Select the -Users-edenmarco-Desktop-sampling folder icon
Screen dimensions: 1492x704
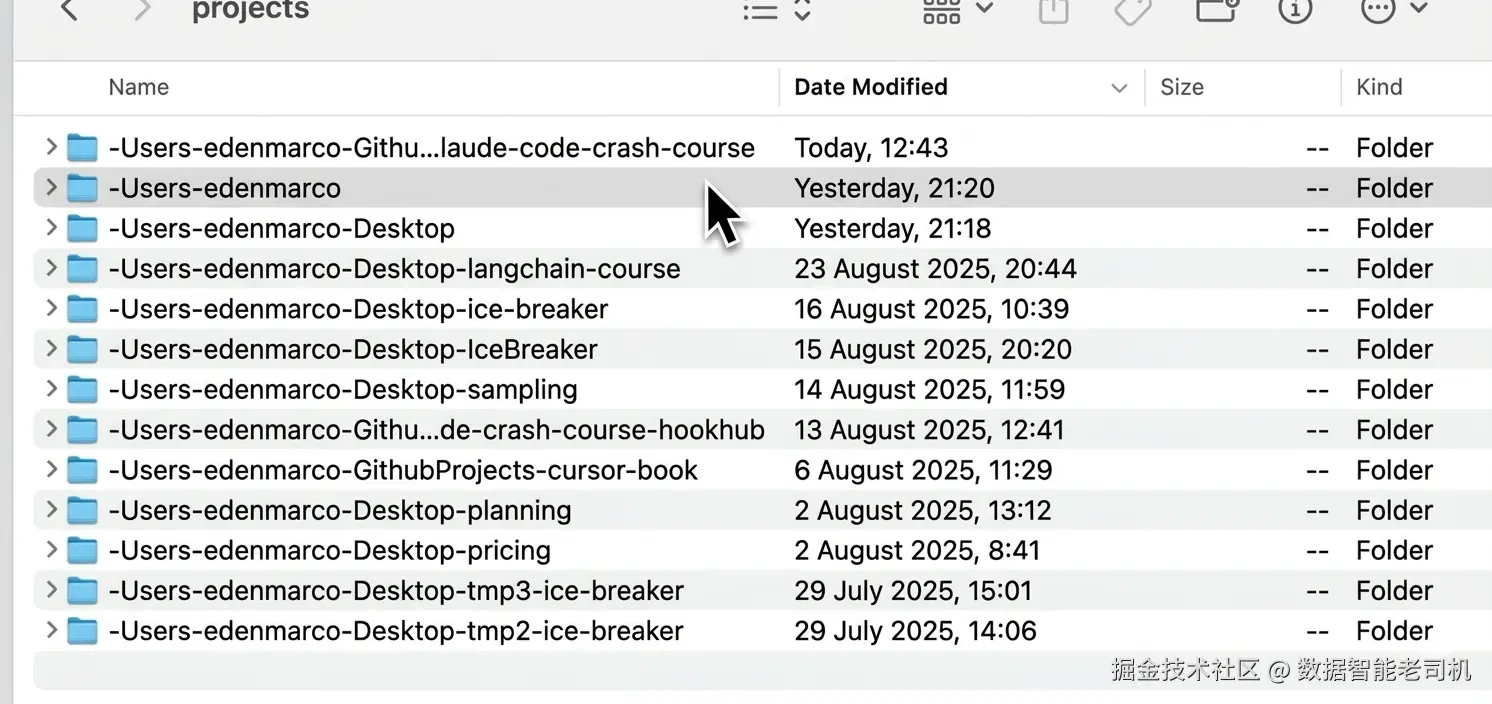(82, 390)
